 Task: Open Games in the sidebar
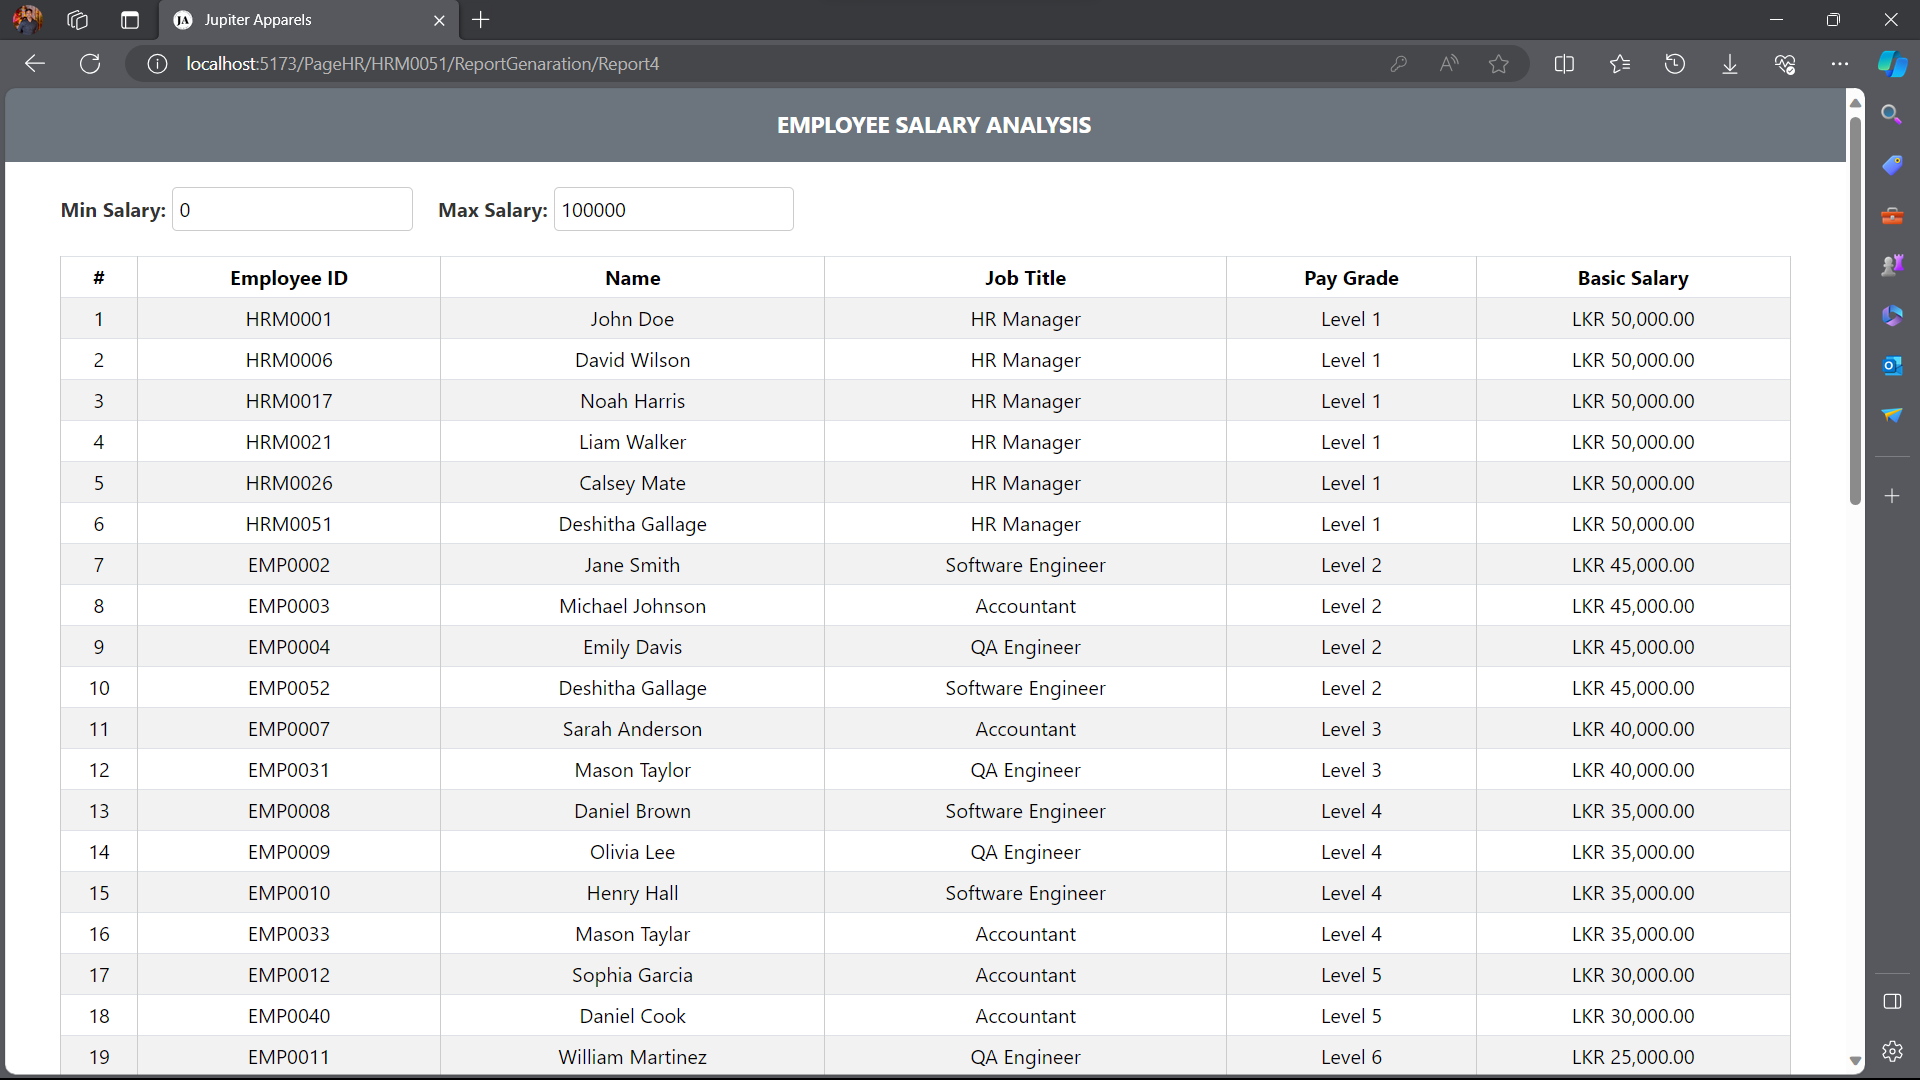[1892, 265]
